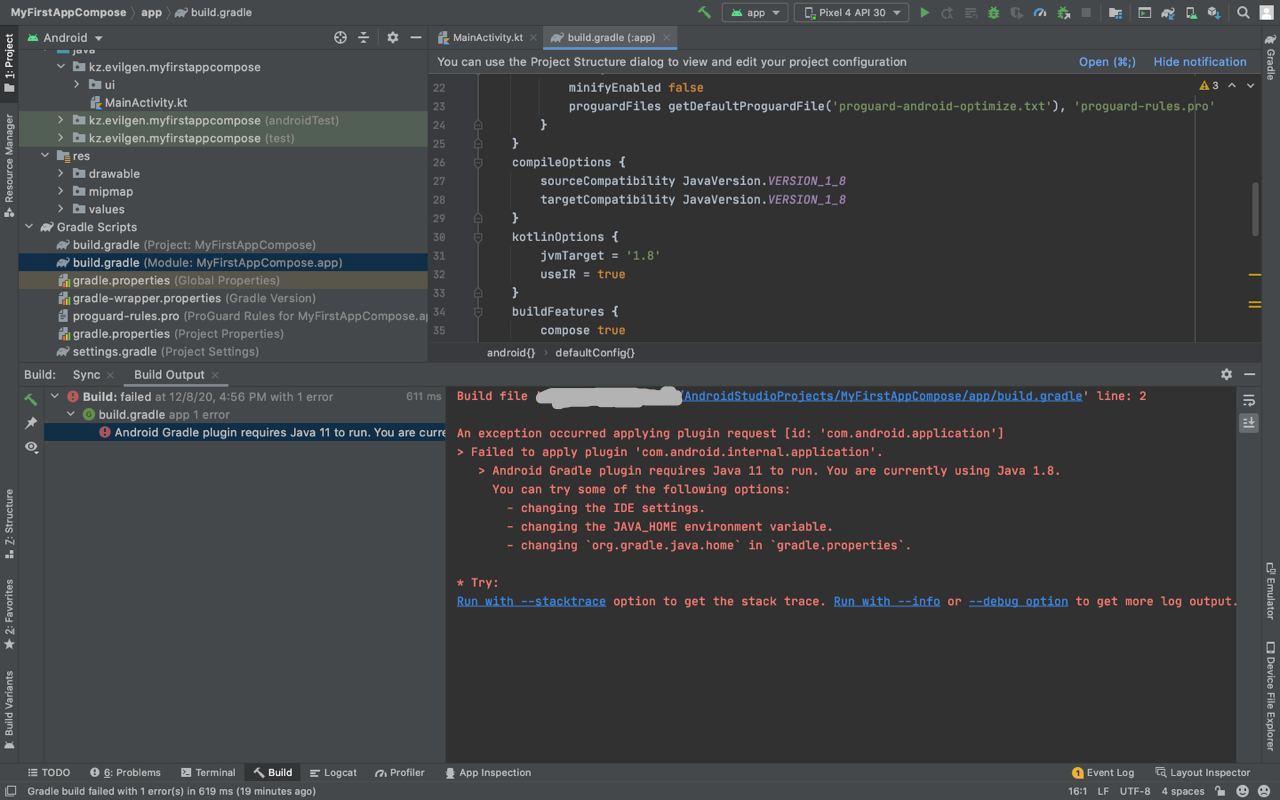The width and height of the screenshot is (1280, 800).
Task: Switch to the Sync tab in Build
Action: (x=86, y=375)
